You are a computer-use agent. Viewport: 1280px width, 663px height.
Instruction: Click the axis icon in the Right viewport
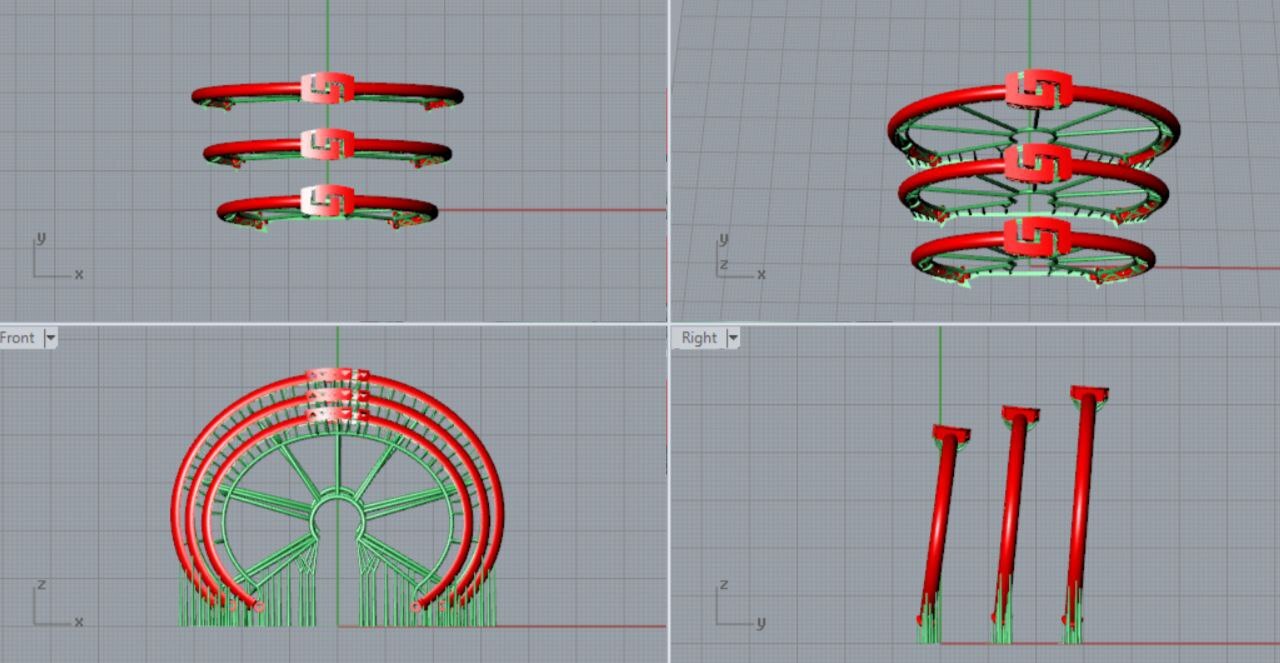point(735,605)
